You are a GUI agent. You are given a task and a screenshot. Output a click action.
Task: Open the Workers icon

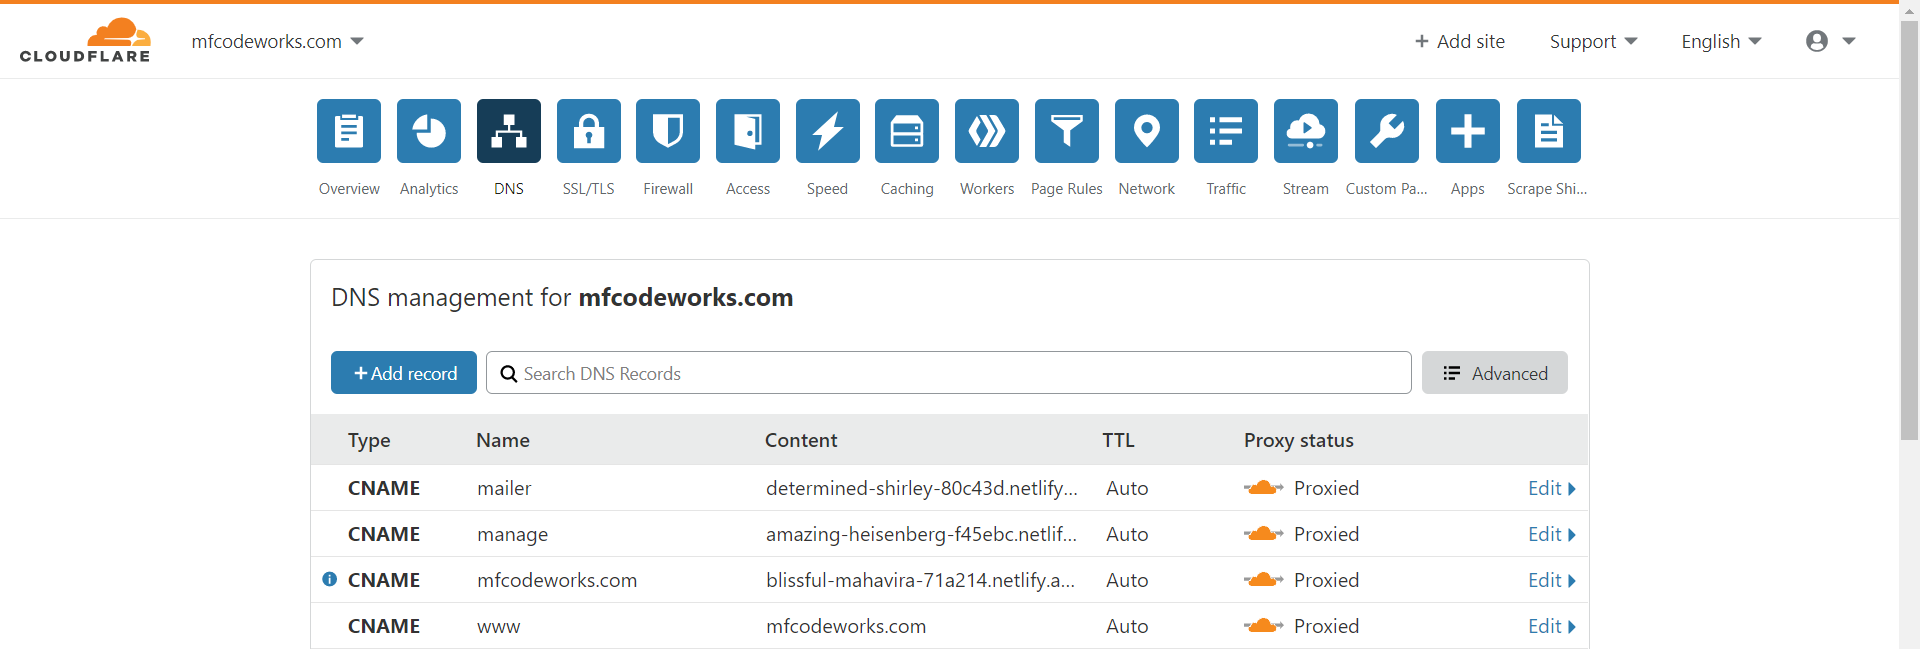coord(987,131)
